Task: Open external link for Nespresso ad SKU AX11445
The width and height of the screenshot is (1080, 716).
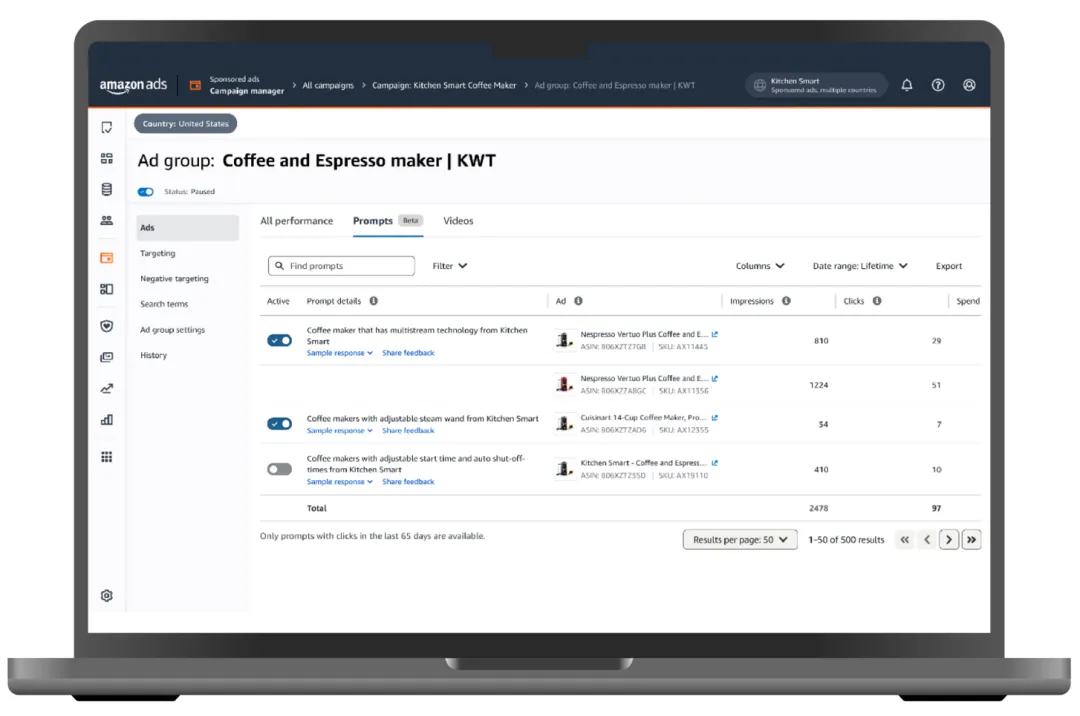Action: pos(714,335)
